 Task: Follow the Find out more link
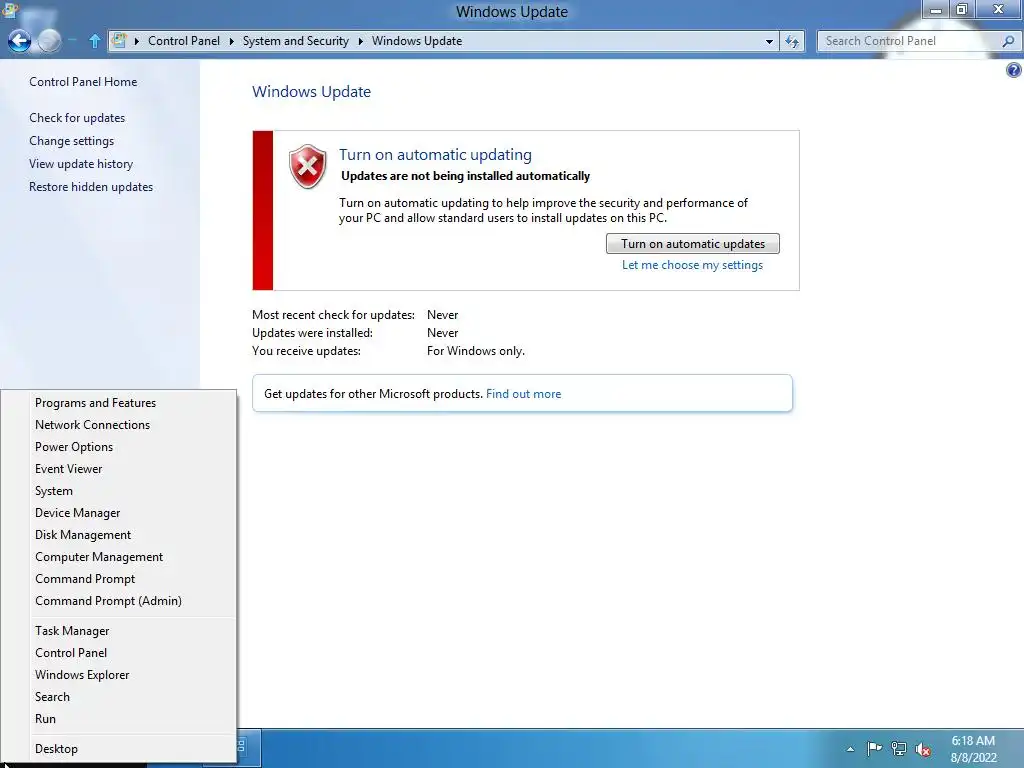pyautogui.click(x=523, y=394)
